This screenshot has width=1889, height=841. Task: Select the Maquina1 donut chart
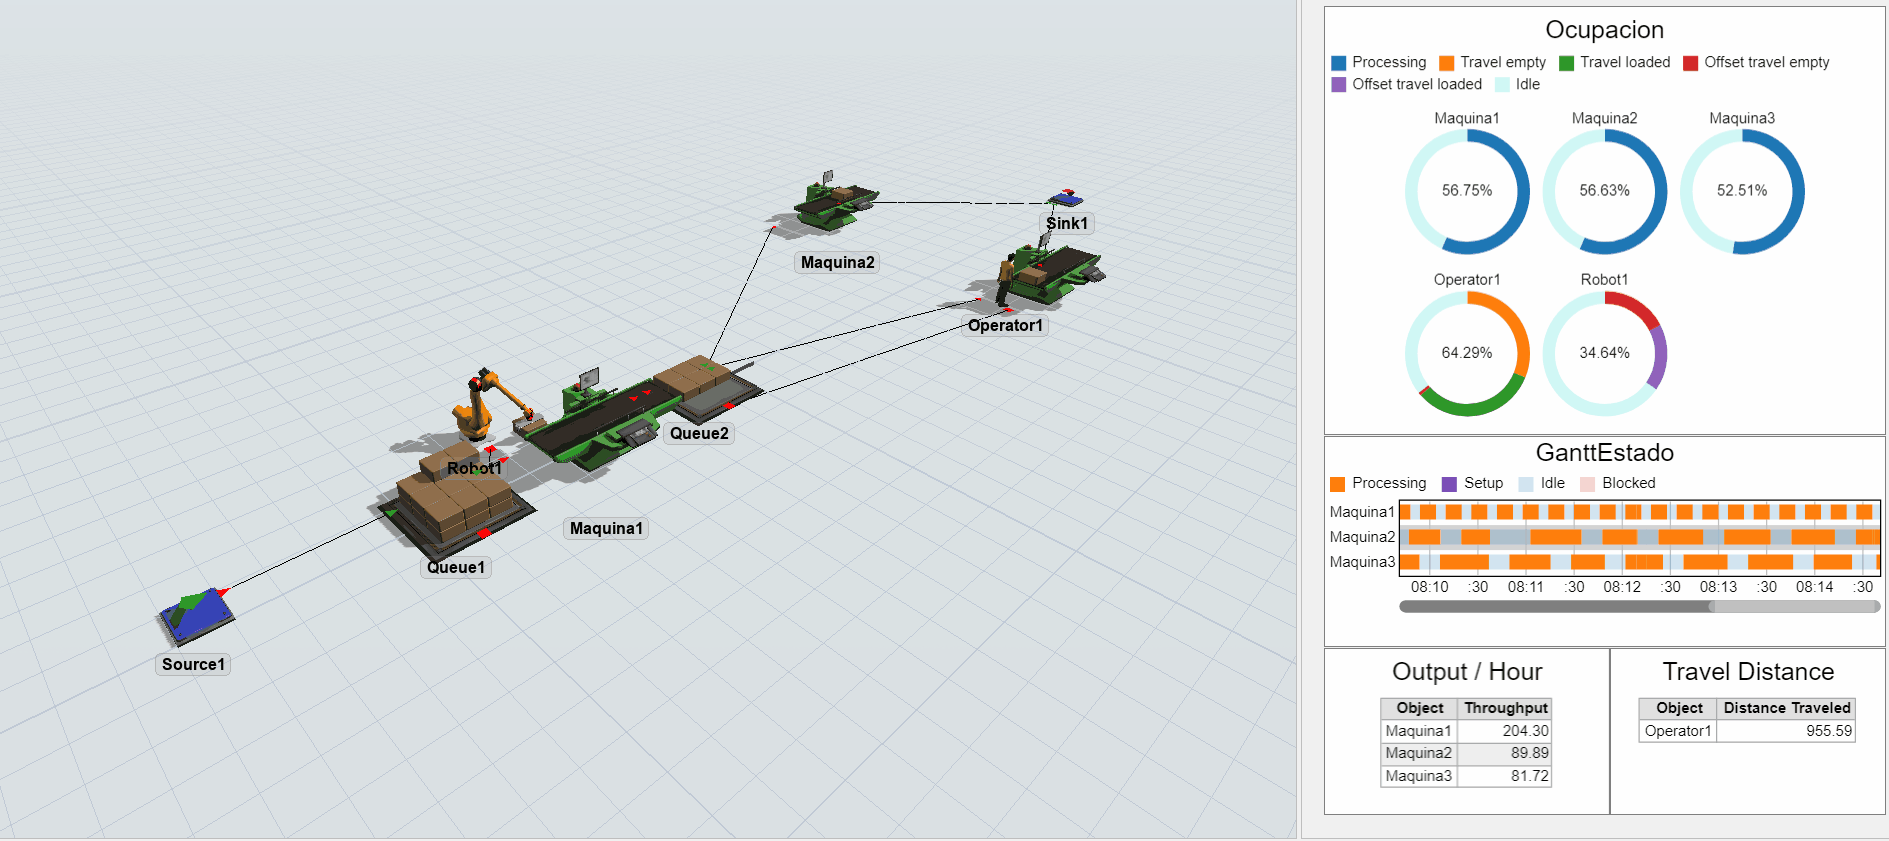coord(1467,191)
